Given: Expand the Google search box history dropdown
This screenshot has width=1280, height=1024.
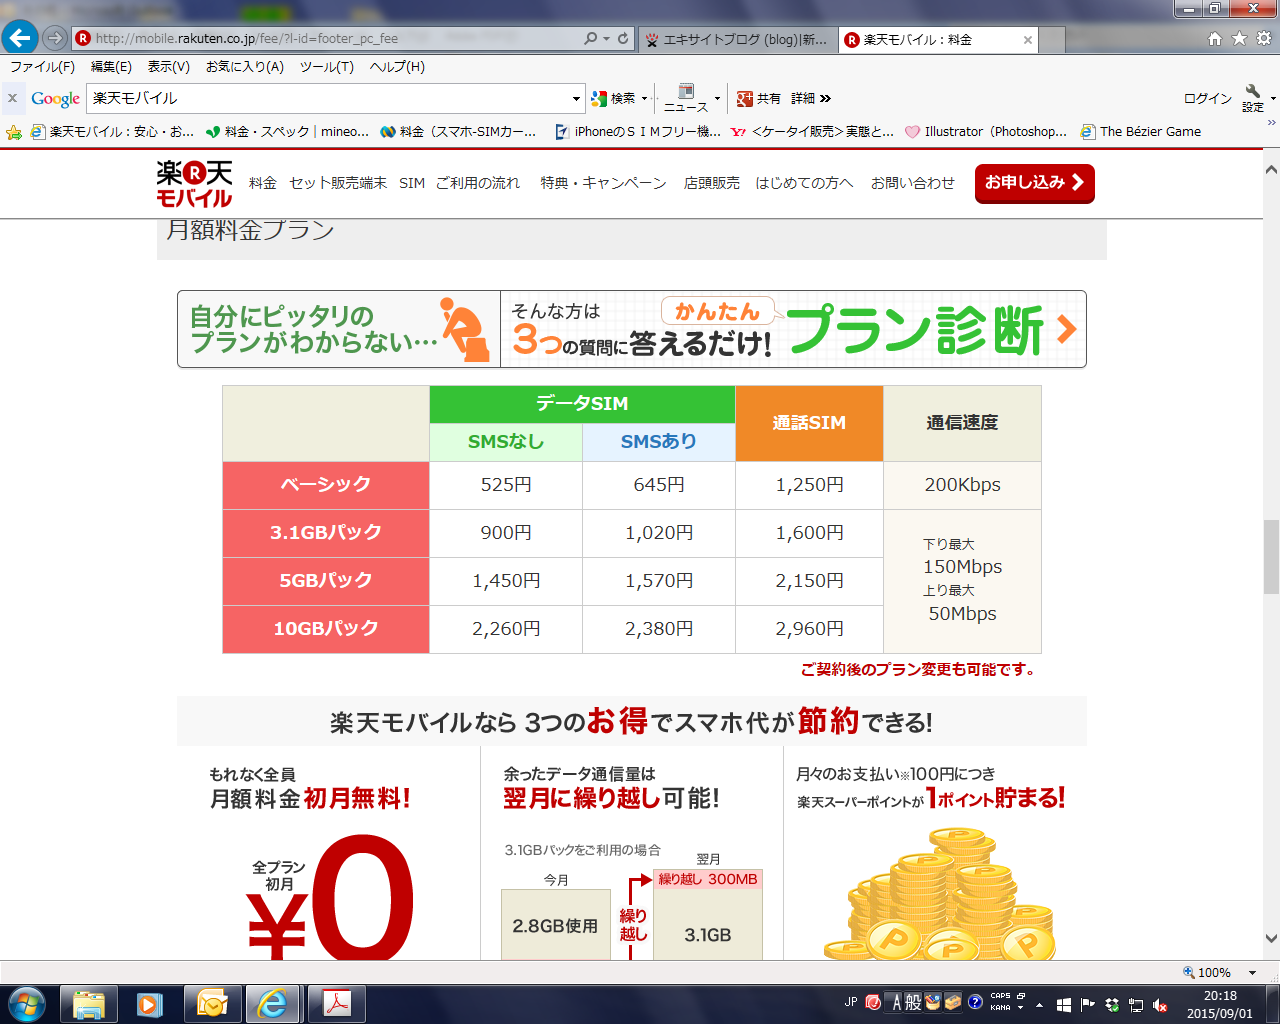Looking at the screenshot, I should click(x=576, y=98).
